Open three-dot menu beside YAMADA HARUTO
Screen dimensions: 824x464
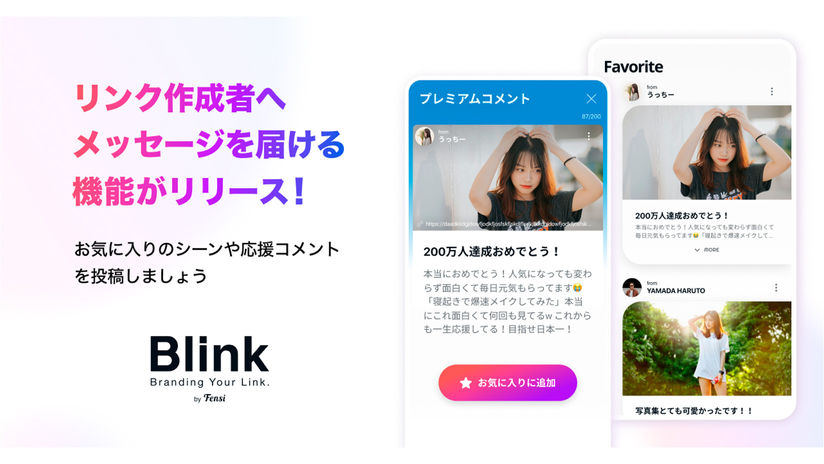(x=776, y=287)
